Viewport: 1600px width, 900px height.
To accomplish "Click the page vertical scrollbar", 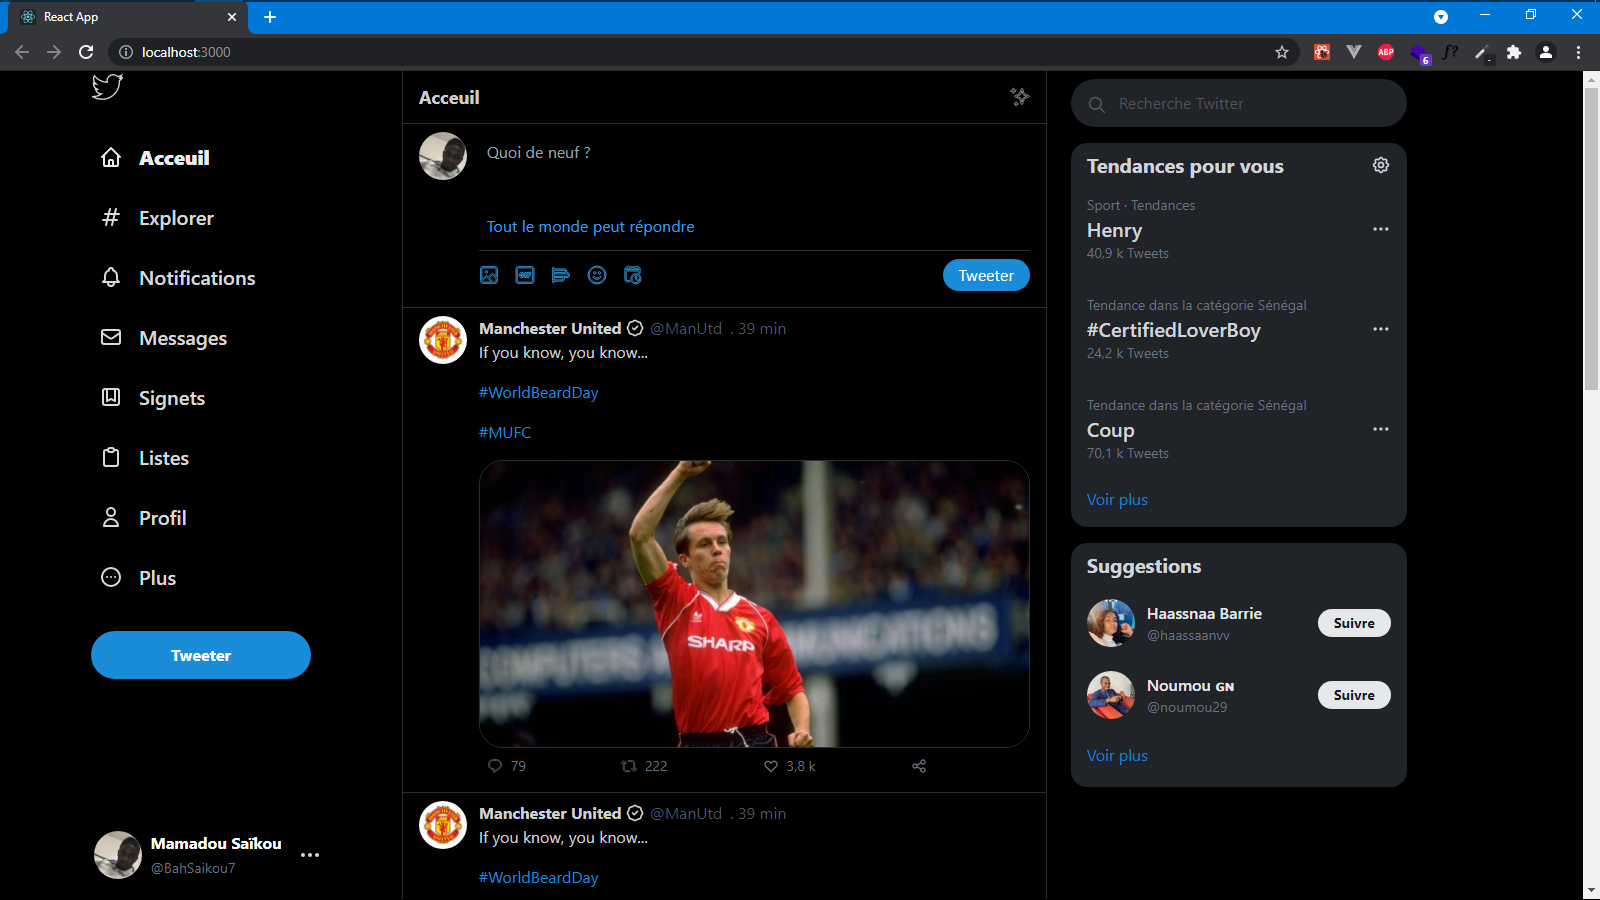I will tap(1591, 240).
